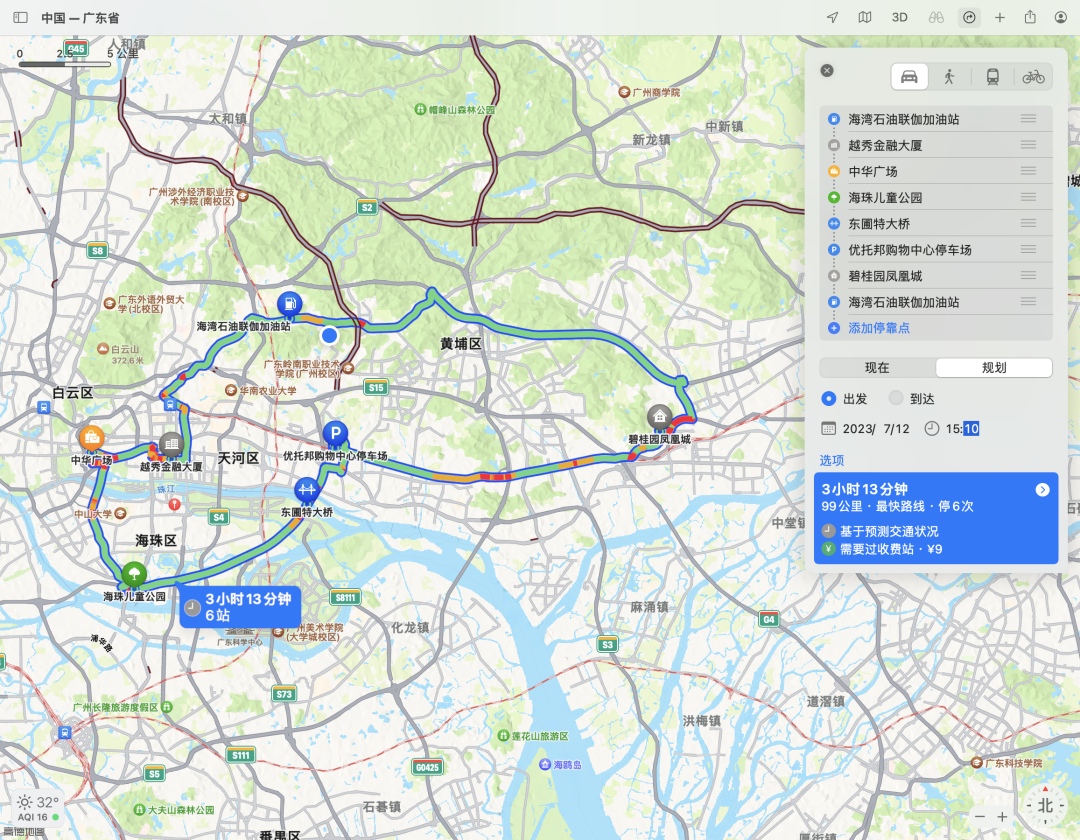Screen dimensions: 1080x840
Task: Click 添加停靠点 to add stop
Action: (878, 328)
